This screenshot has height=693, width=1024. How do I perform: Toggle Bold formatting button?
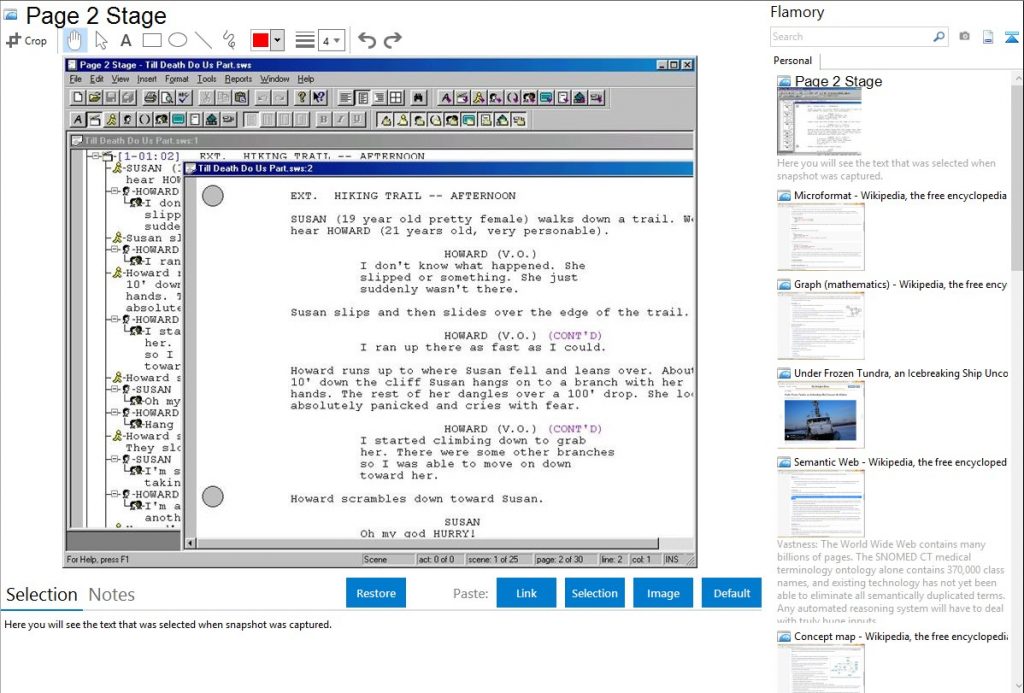(x=323, y=120)
